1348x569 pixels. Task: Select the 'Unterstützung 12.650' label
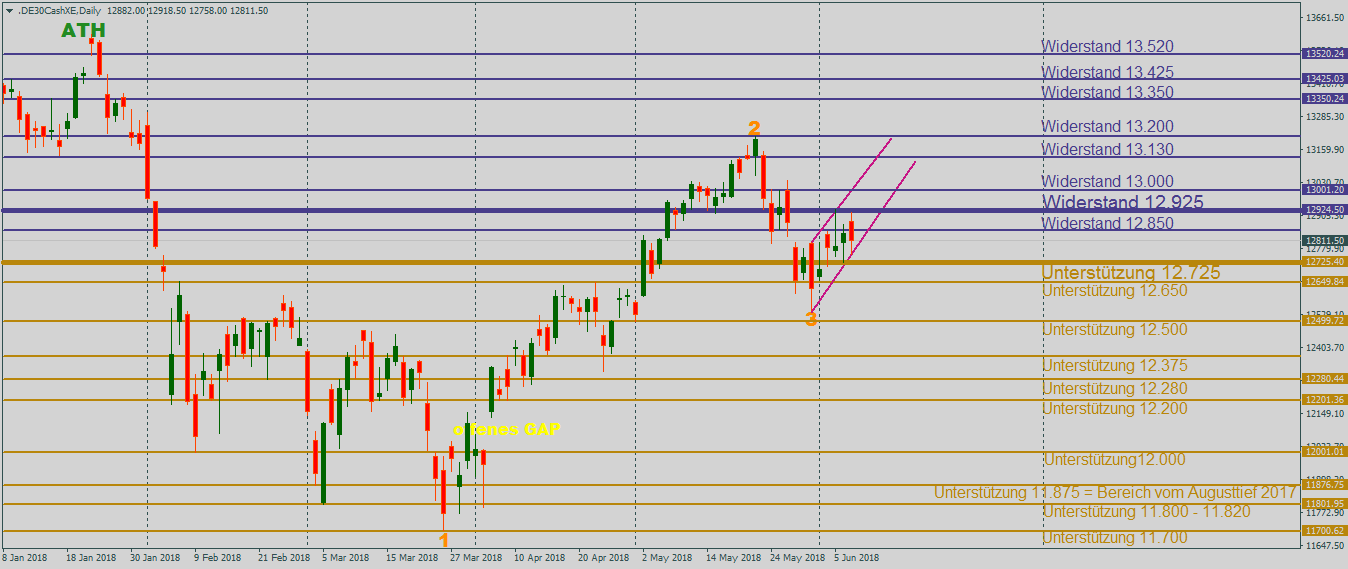(x=1114, y=290)
